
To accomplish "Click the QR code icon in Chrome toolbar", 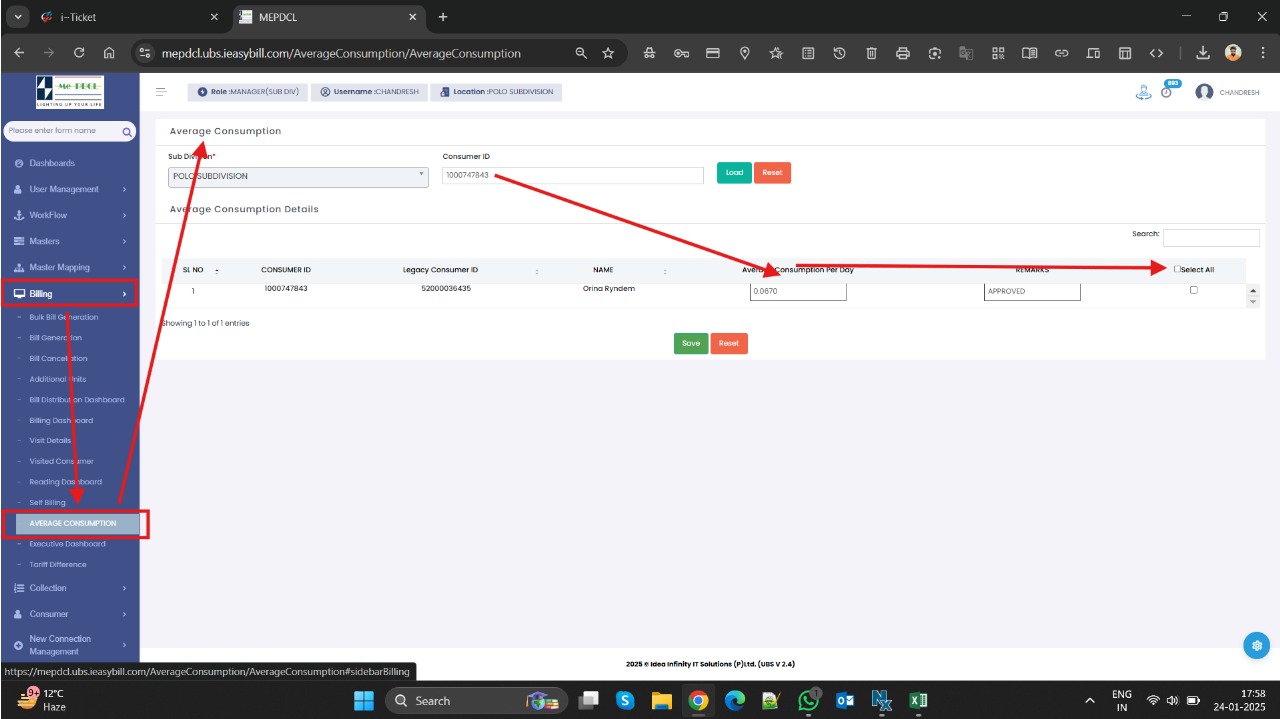I will click(998, 53).
